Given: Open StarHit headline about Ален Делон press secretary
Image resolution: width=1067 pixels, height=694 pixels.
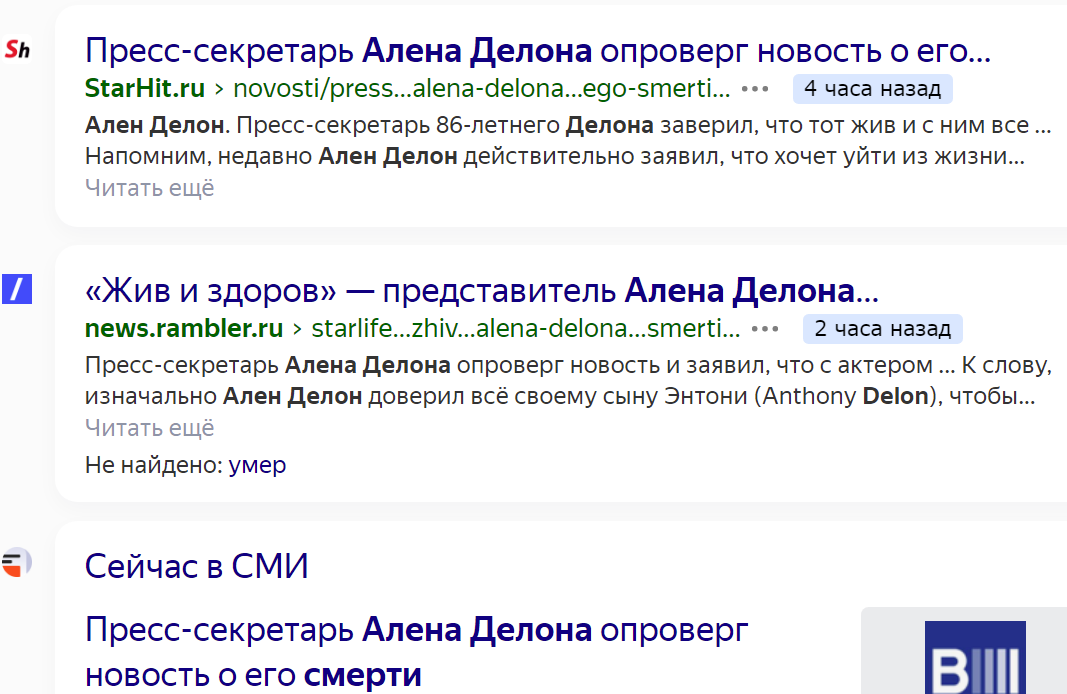Looking at the screenshot, I should (538, 51).
